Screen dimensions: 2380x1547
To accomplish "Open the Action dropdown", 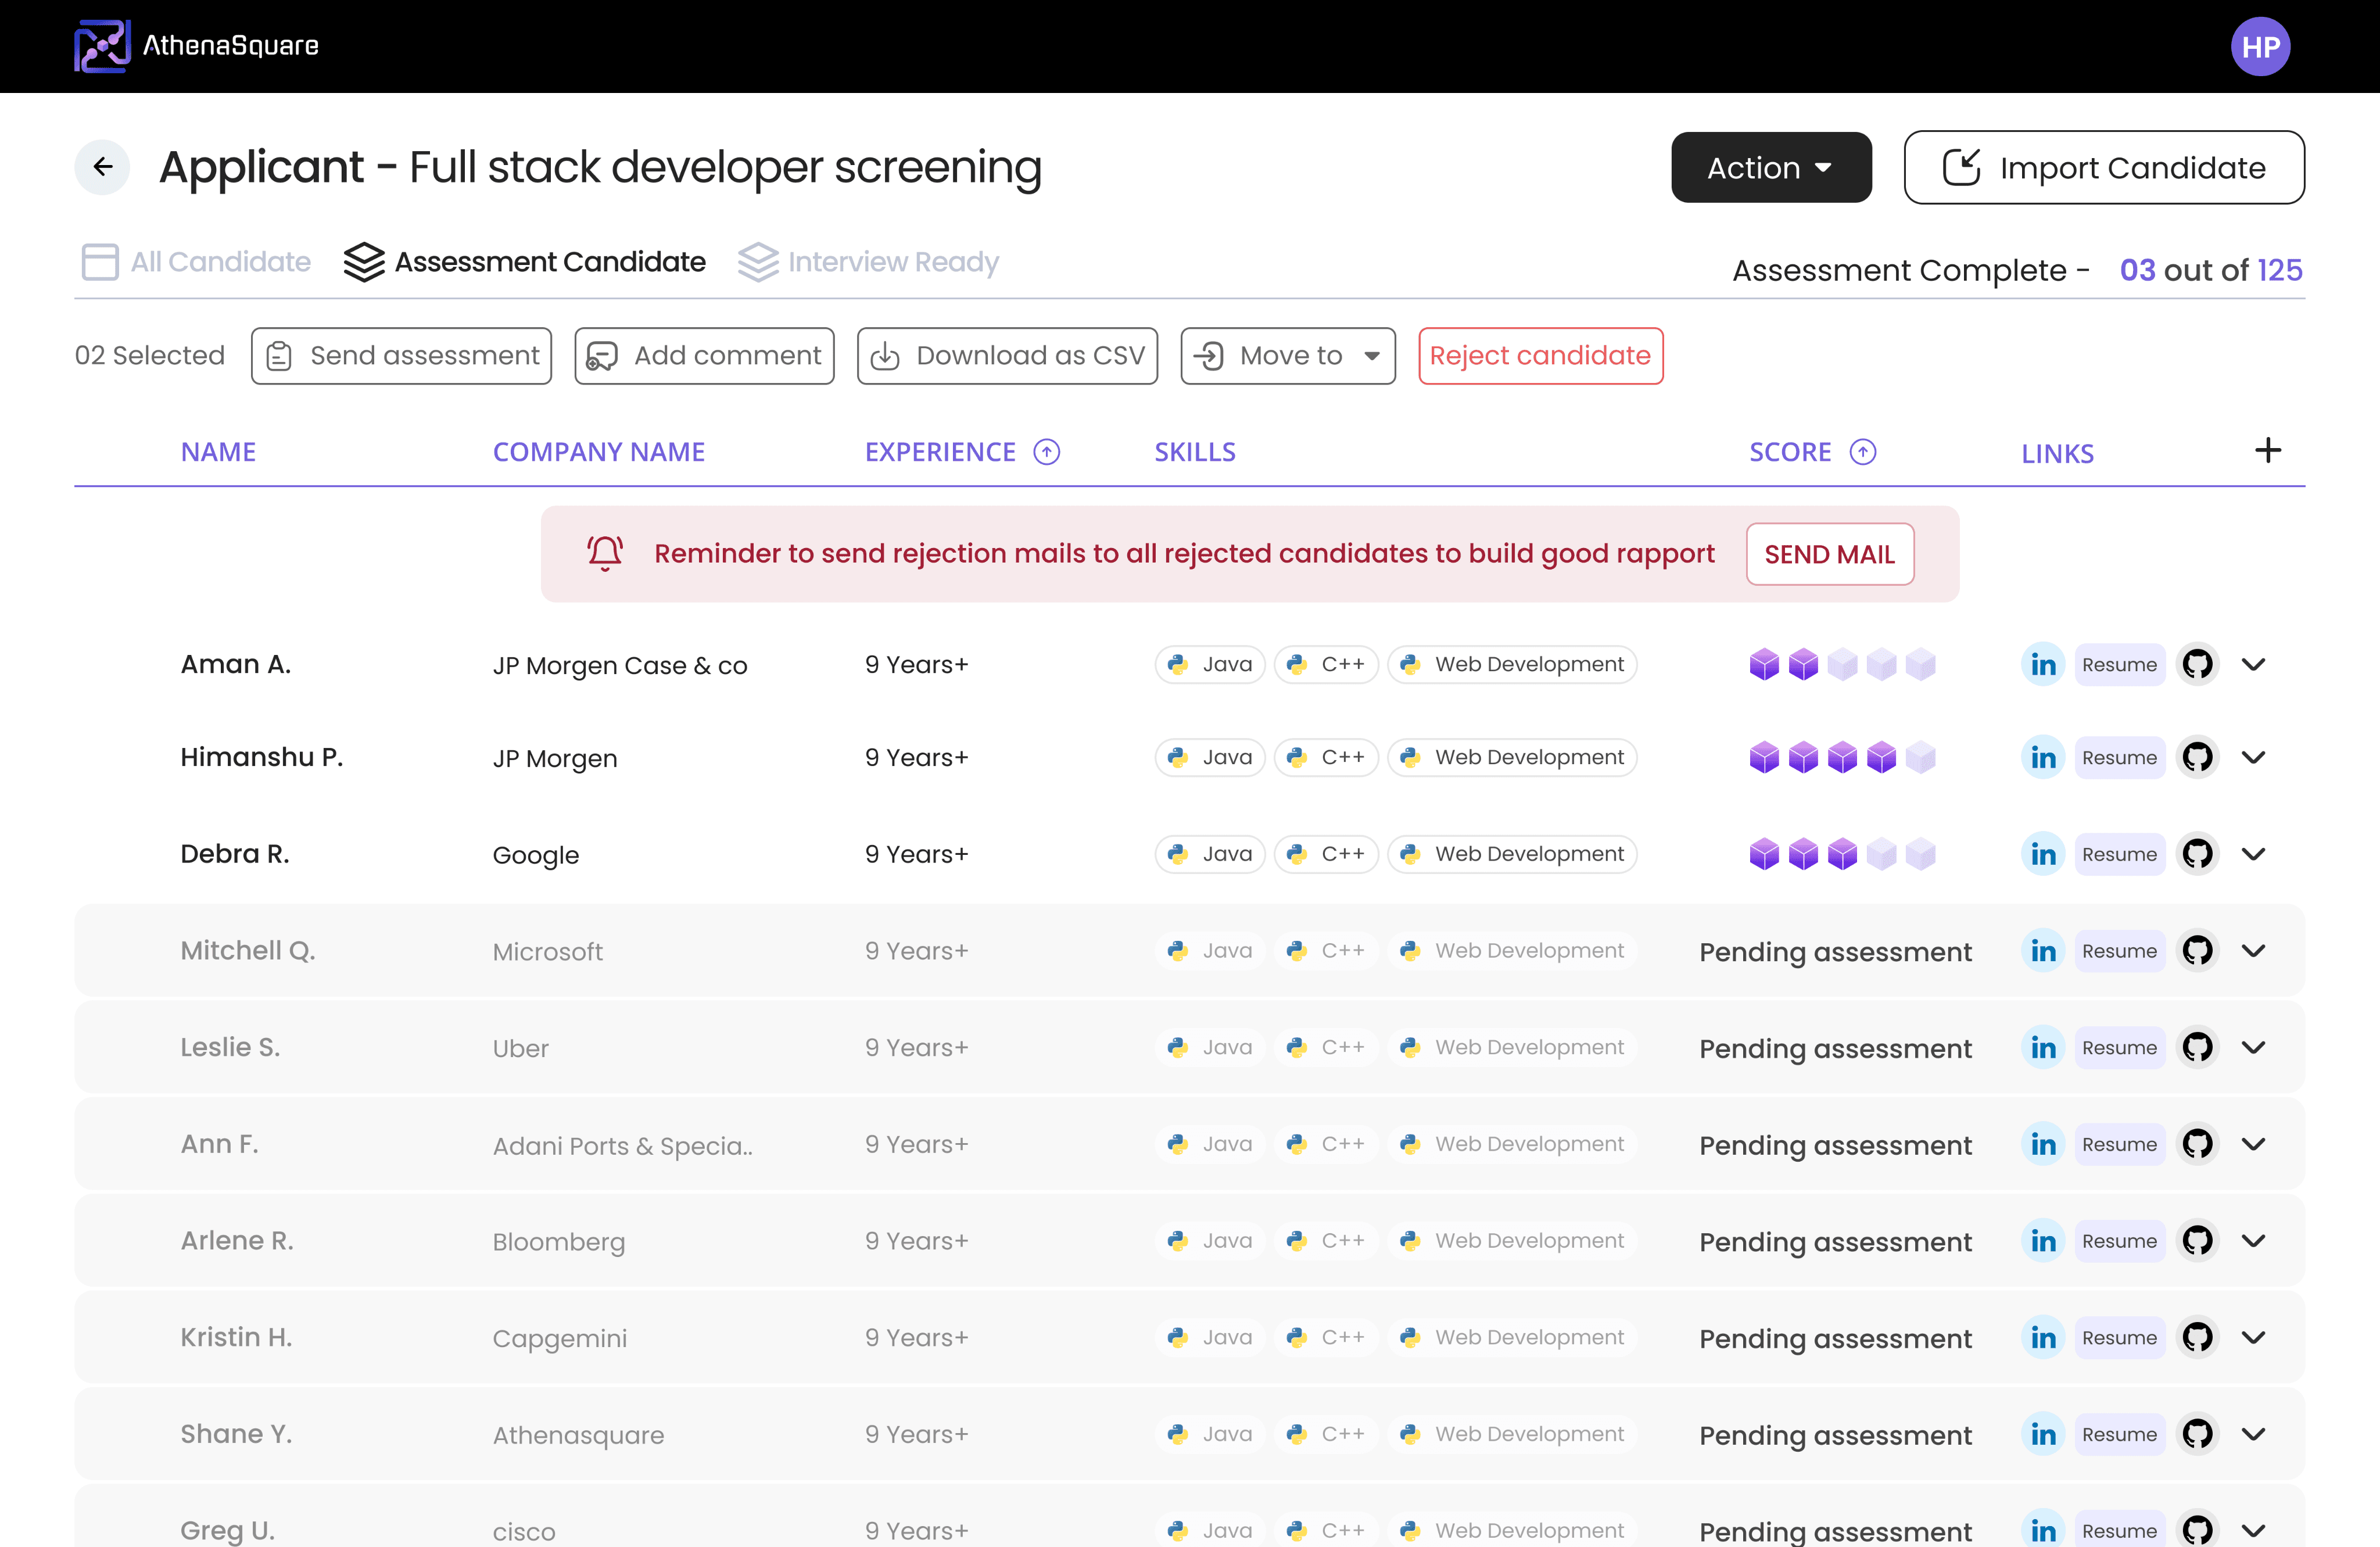I will [1771, 167].
